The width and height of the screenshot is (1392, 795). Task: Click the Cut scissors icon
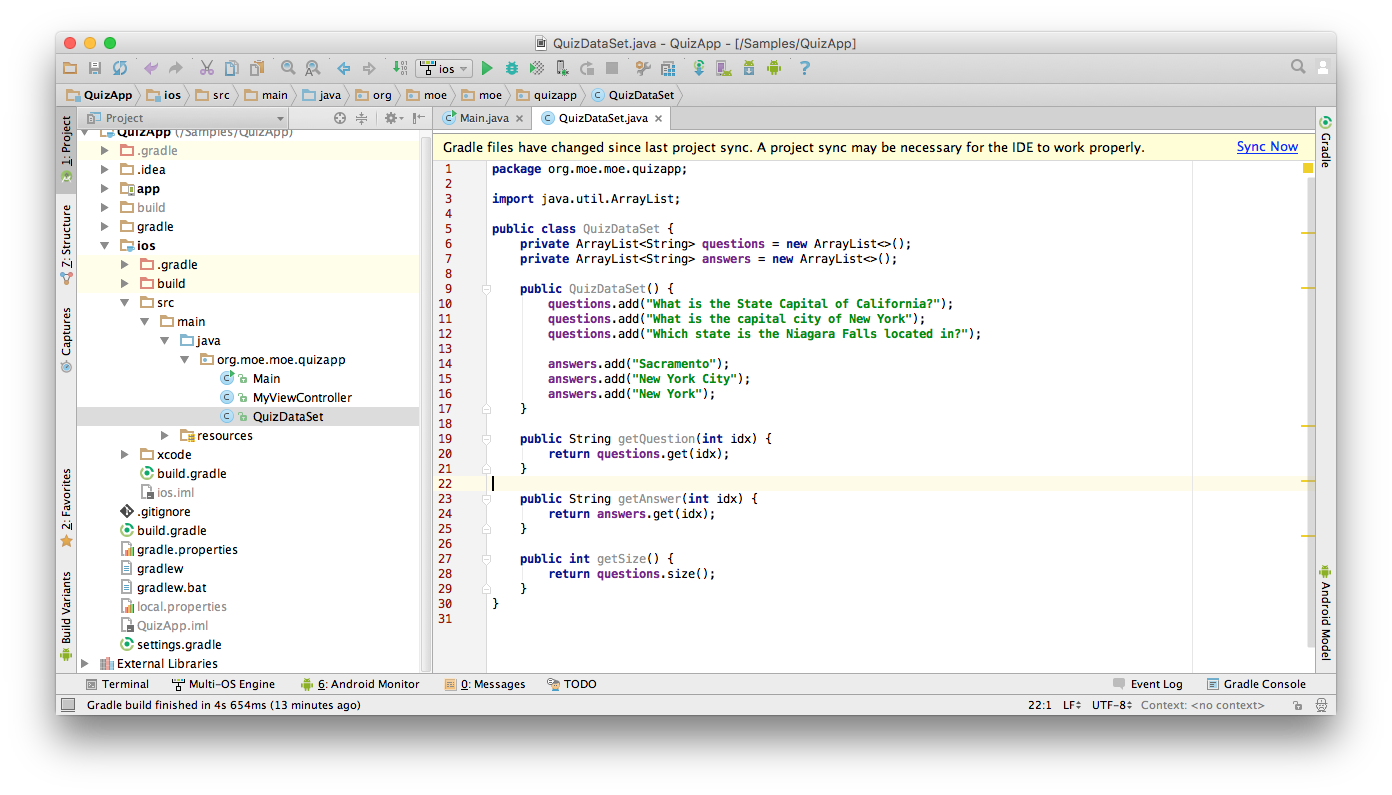tap(207, 68)
